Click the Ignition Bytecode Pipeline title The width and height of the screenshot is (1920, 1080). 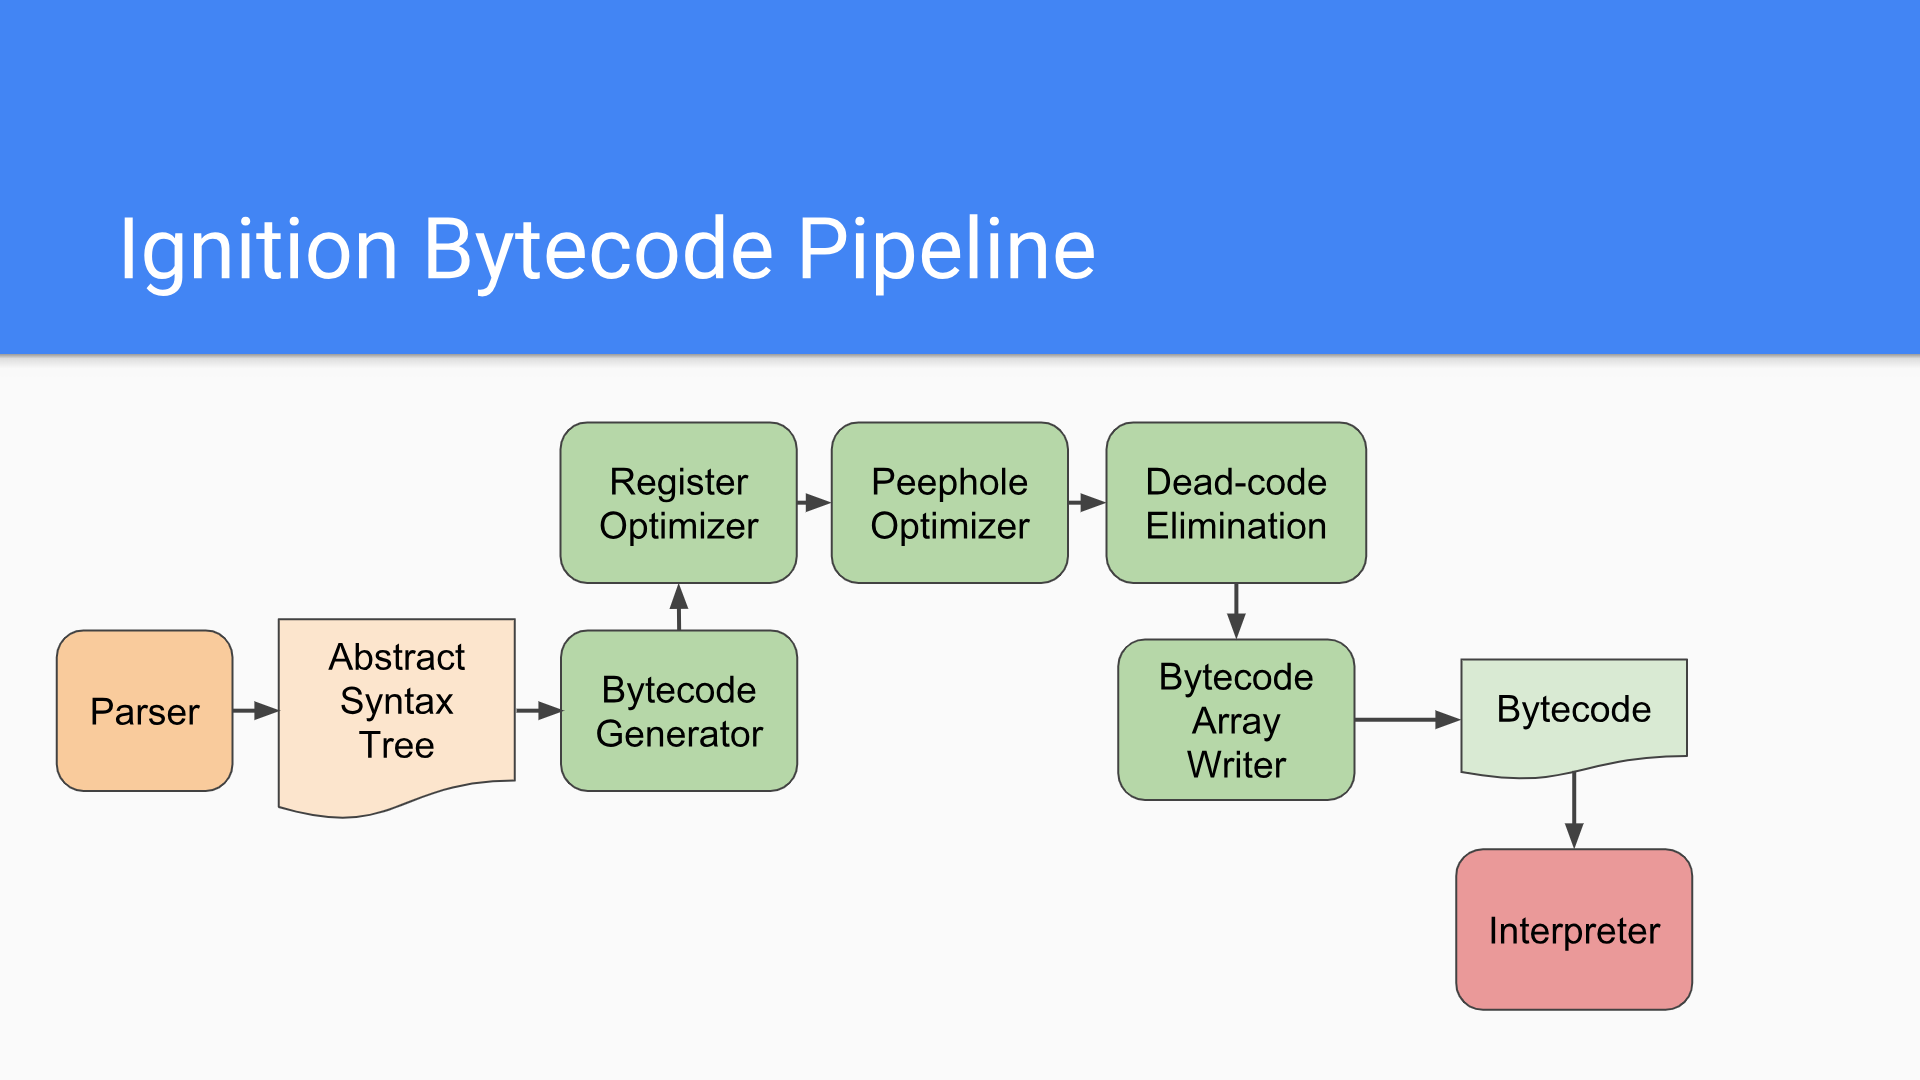point(606,249)
